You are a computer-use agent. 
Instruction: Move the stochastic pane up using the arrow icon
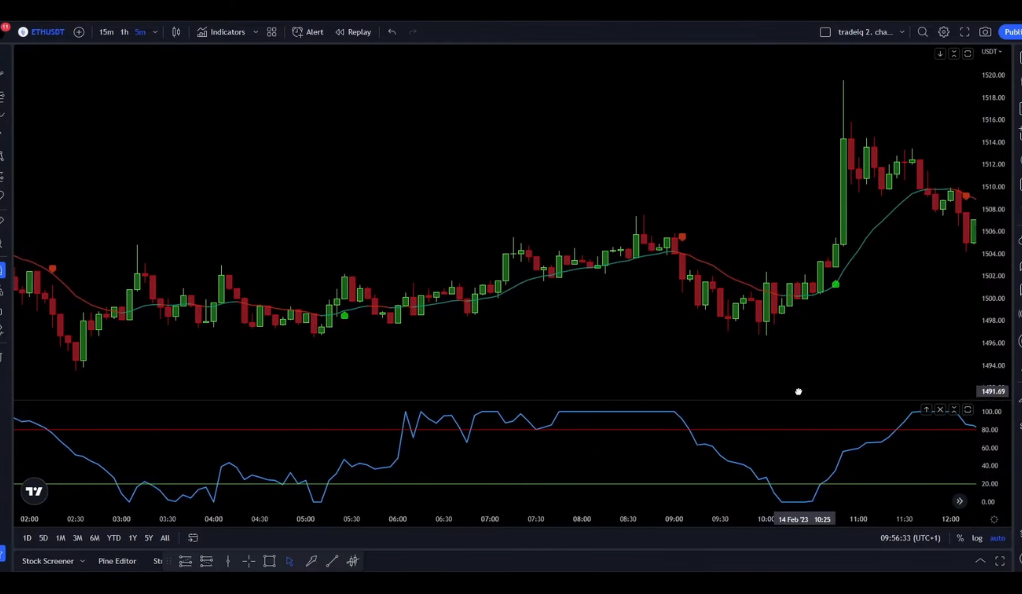(x=926, y=410)
